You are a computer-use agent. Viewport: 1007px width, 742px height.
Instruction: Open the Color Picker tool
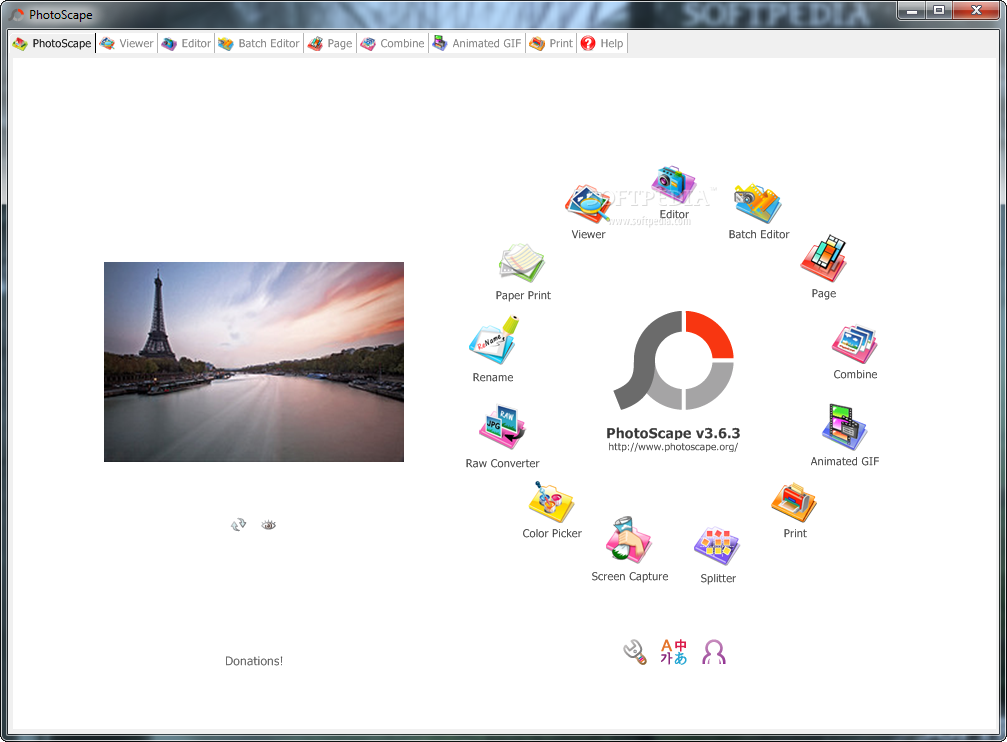click(551, 502)
